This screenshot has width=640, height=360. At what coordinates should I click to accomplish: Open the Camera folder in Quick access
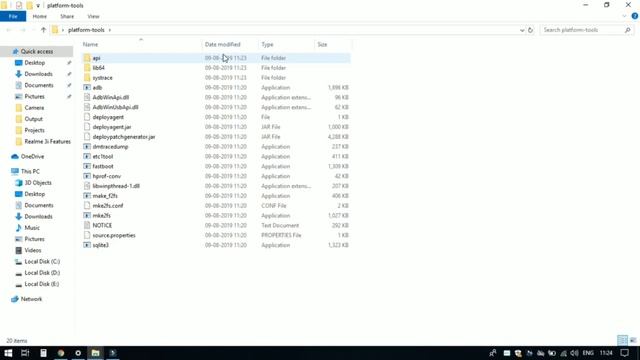tap(34, 108)
